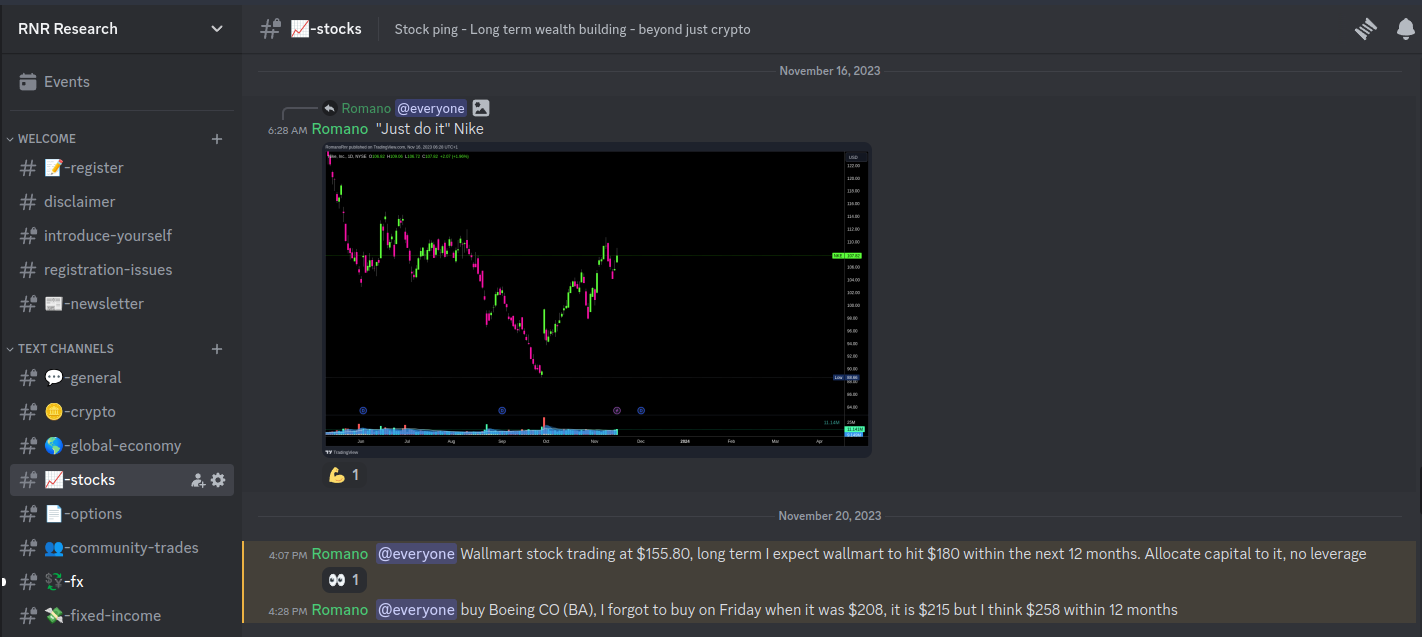Open notification settings bell icon

tap(1406, 29)
